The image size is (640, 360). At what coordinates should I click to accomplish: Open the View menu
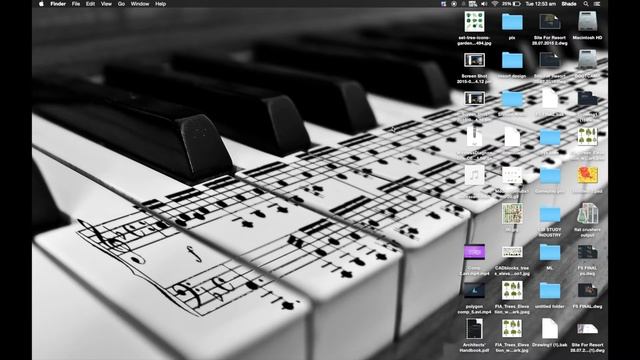(x=106, y=4)
